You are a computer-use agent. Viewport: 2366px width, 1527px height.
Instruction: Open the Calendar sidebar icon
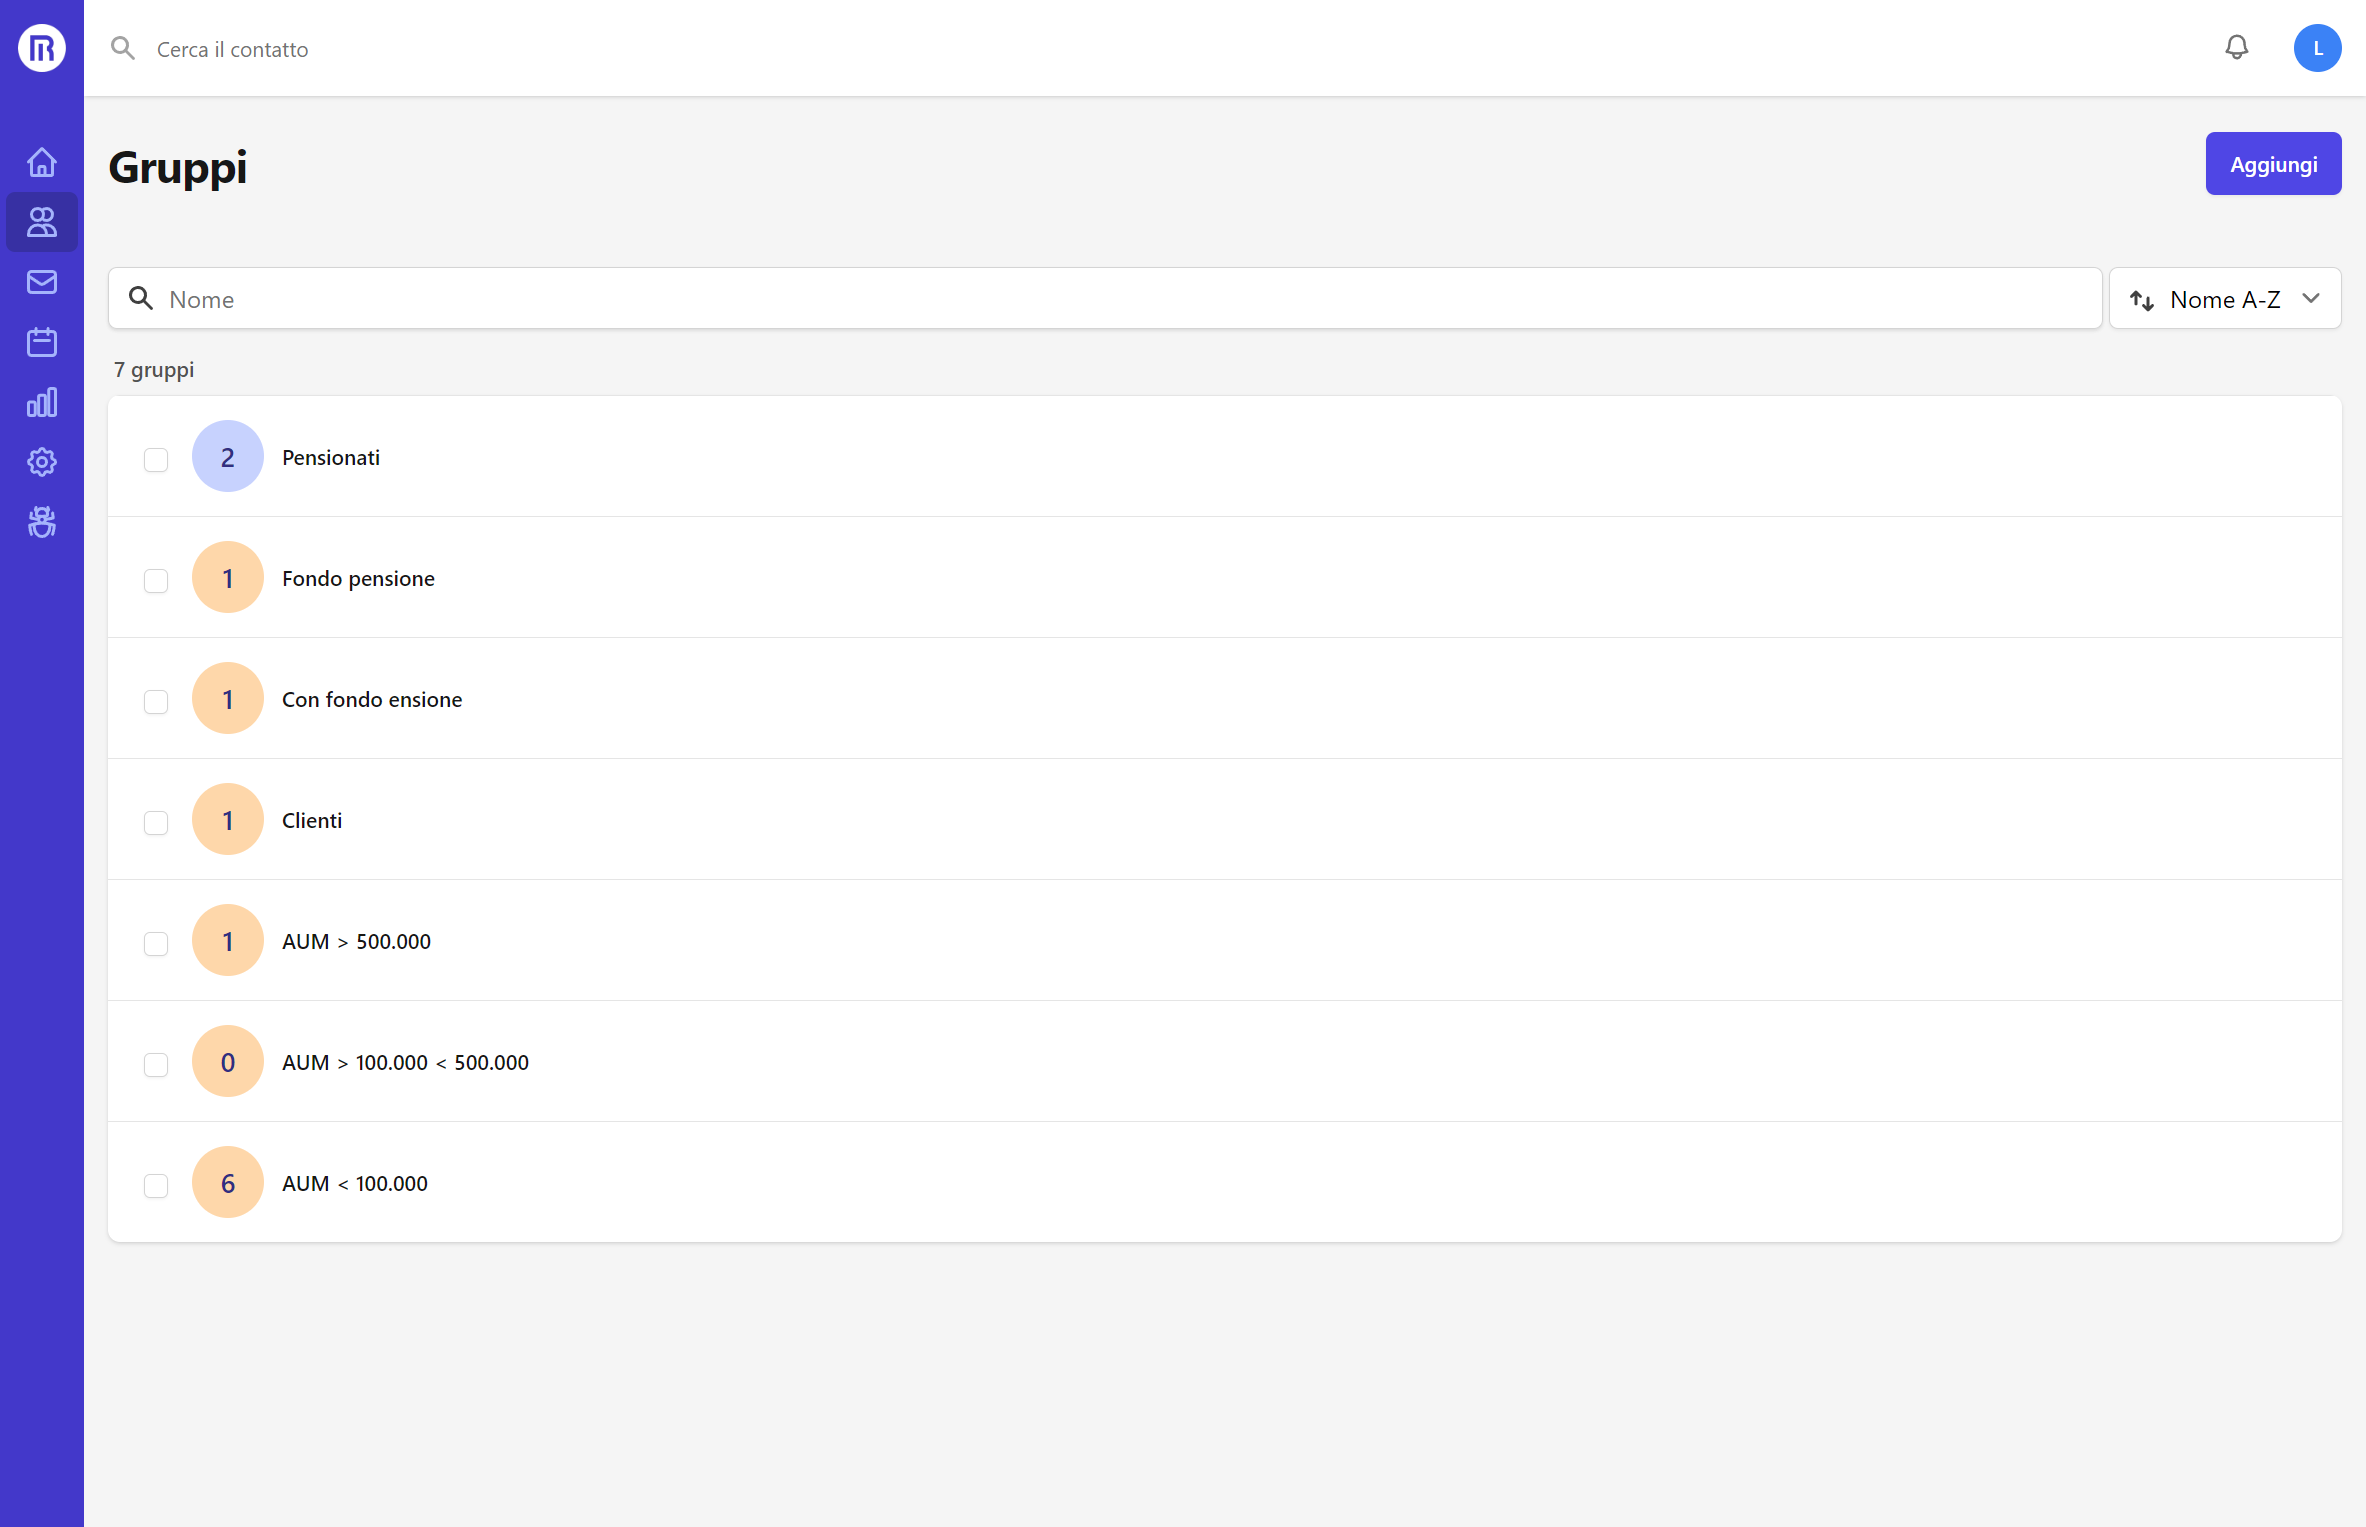pos(42,342)
